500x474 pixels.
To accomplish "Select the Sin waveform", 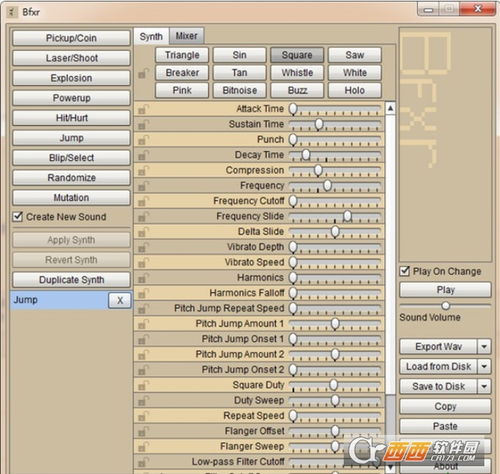I will point(239,55).
